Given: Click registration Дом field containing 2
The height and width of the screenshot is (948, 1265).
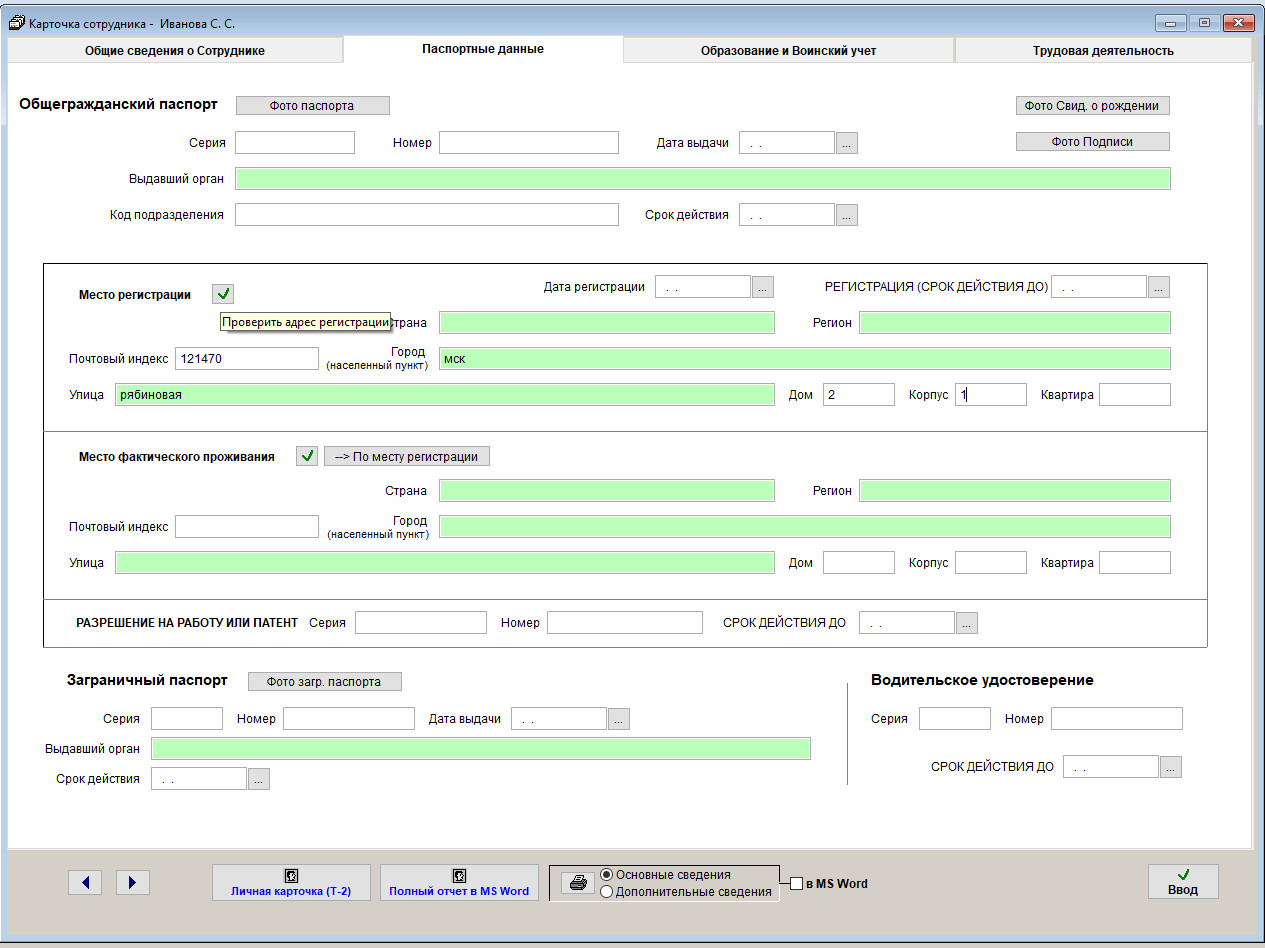Looking at the screenshot, I should [859, 395].
